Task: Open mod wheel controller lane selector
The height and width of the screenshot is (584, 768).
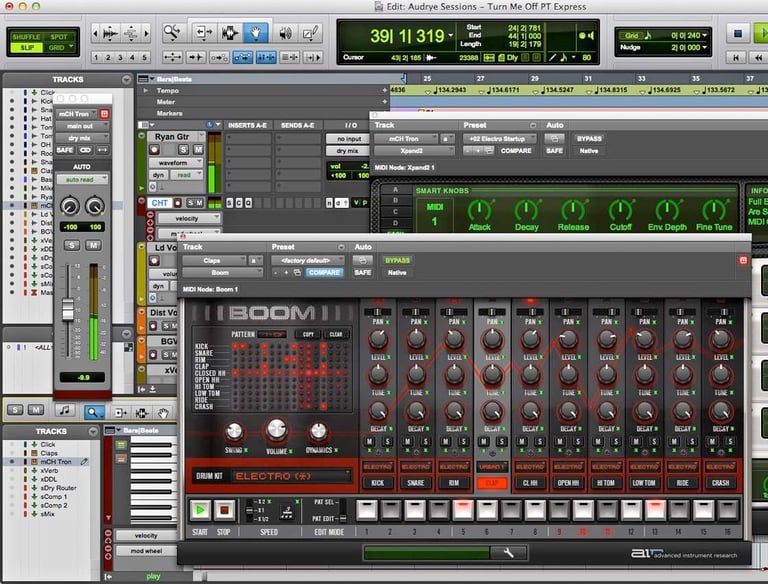Action: [146, 551]
